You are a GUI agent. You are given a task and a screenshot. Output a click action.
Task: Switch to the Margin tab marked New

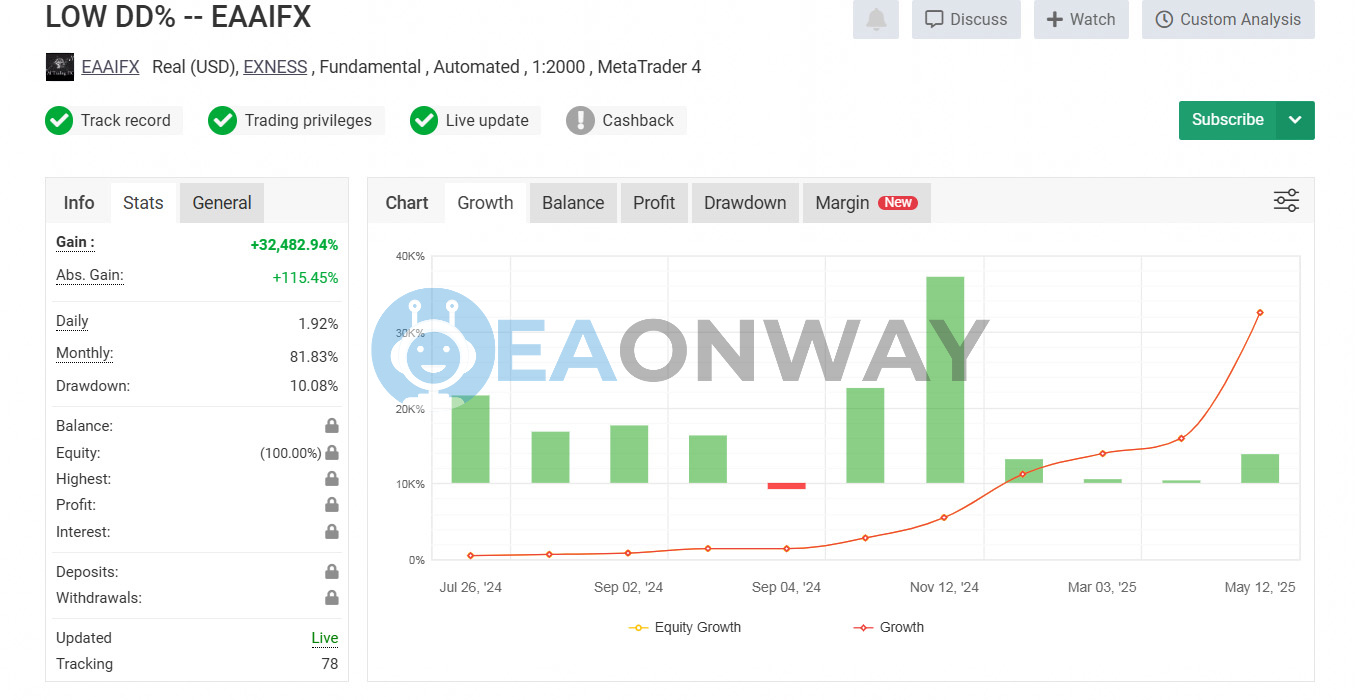(866, 203)
